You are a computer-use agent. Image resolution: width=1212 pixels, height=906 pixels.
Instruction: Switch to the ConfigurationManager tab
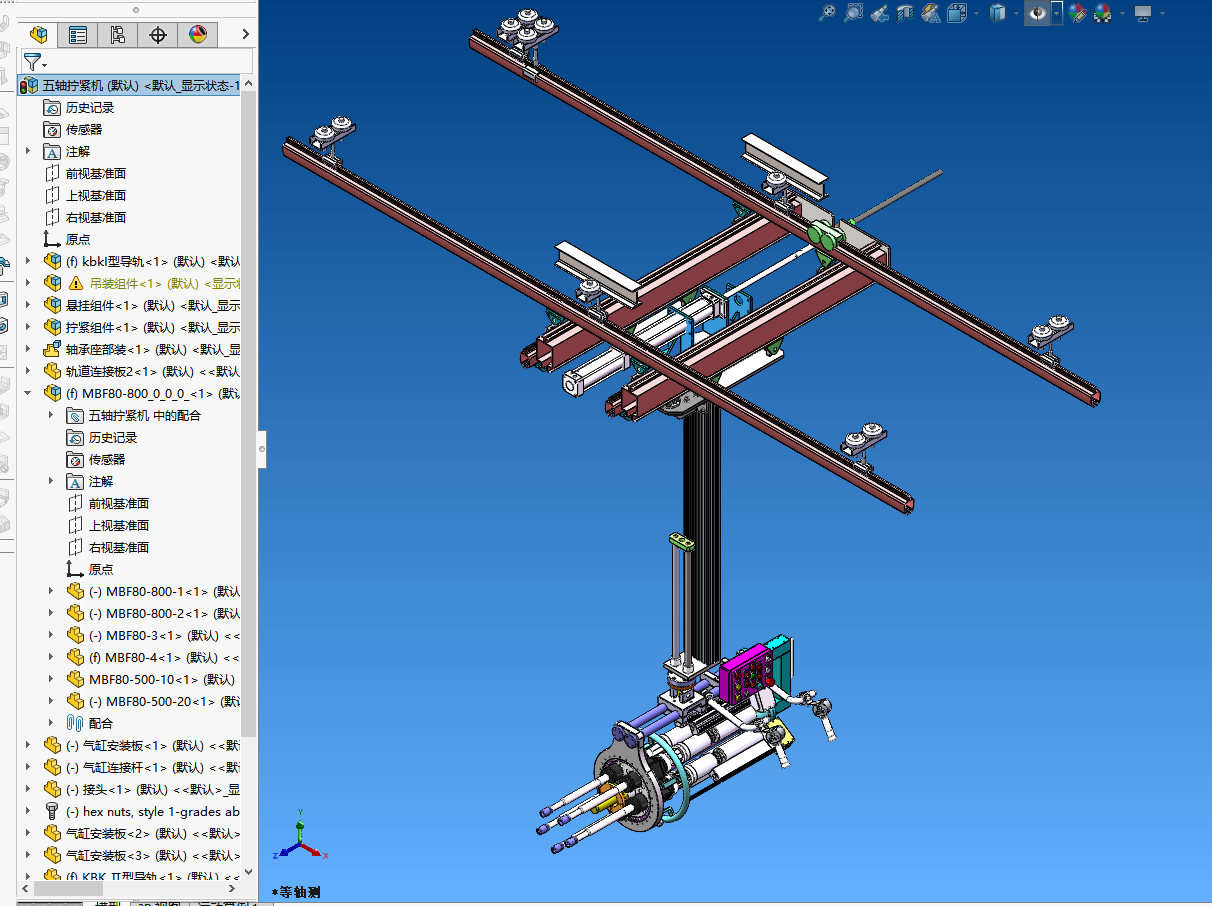[118, 35]
